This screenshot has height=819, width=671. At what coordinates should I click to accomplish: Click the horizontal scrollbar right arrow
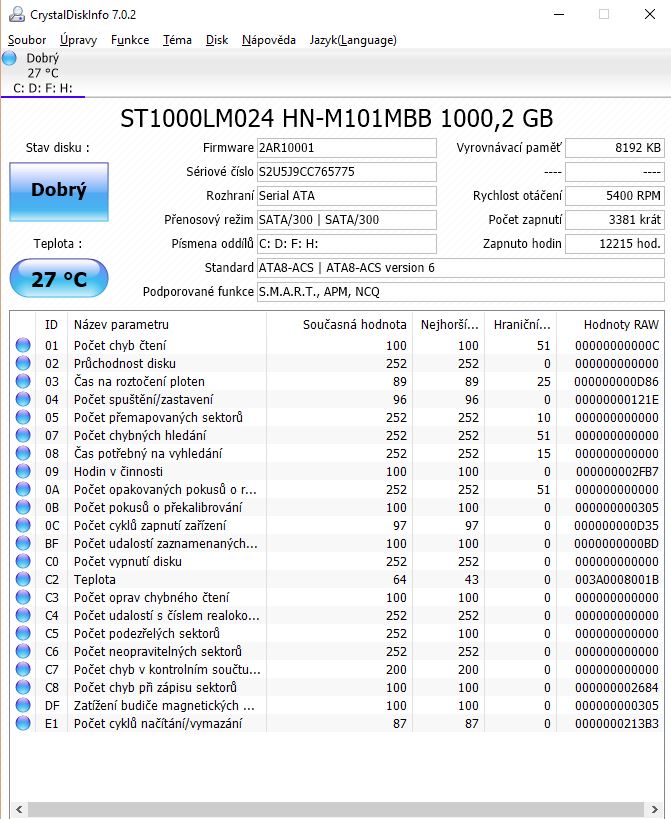click(654, 810)
